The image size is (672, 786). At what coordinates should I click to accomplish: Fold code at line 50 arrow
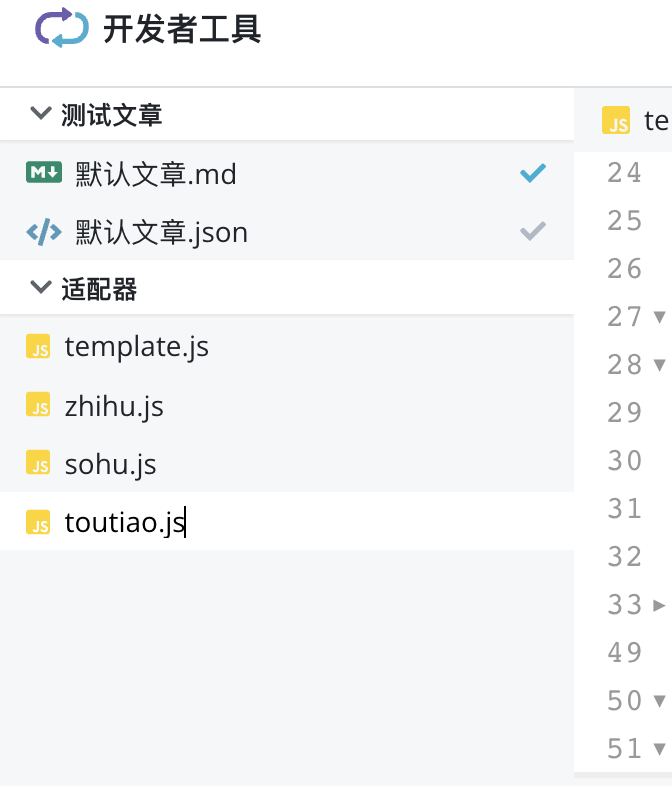point(659,701)
